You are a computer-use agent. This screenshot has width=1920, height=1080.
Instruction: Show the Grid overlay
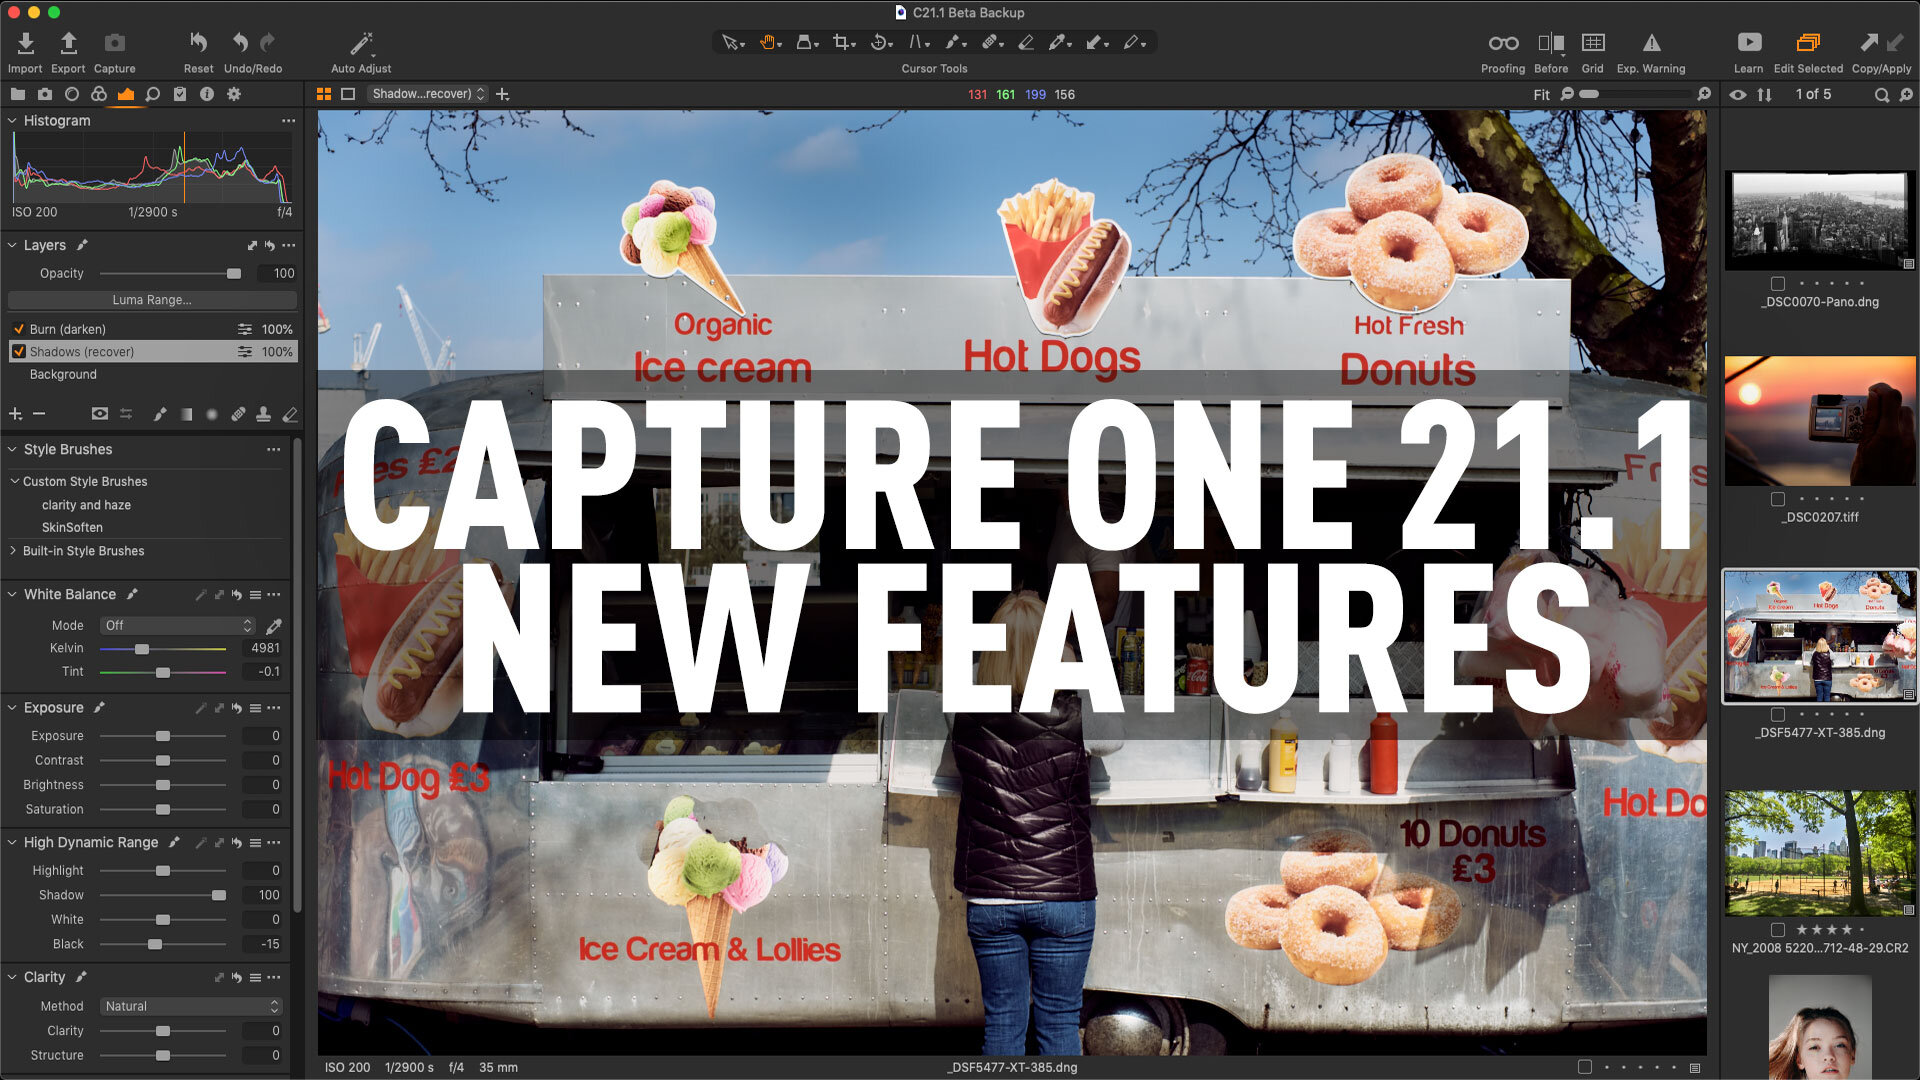coord(1593,43)
